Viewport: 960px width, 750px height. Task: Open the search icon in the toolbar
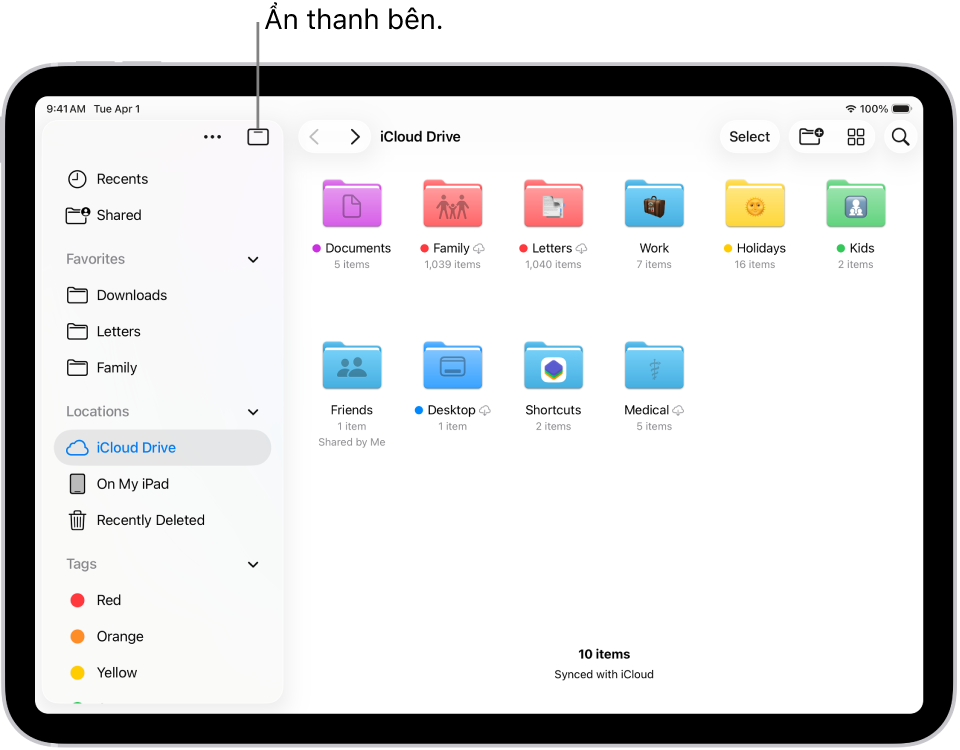[899, 137]
